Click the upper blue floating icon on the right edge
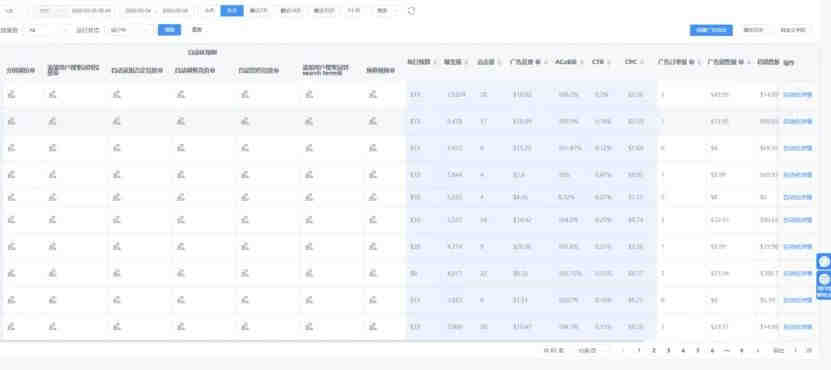Viewport: 831px width, 370px height. (824, 261)
